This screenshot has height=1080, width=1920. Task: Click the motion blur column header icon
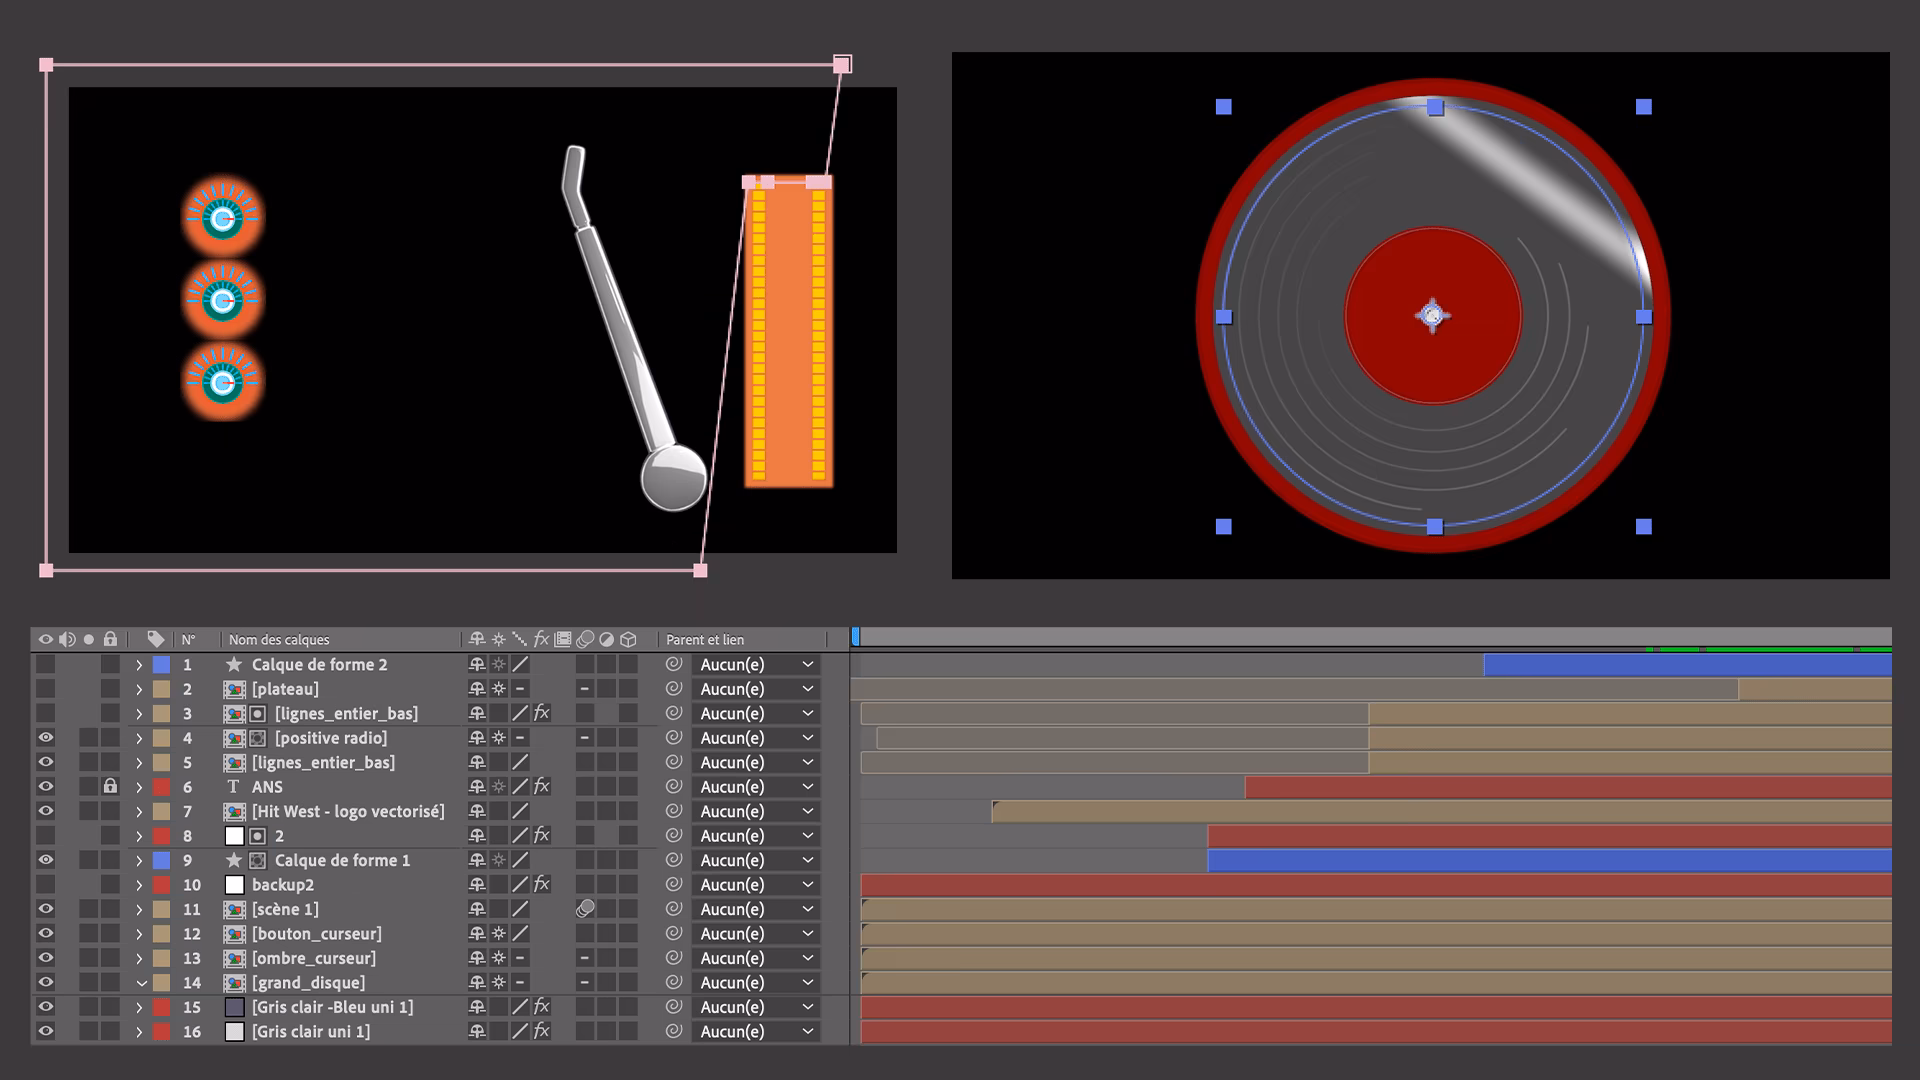click(585, 639)
